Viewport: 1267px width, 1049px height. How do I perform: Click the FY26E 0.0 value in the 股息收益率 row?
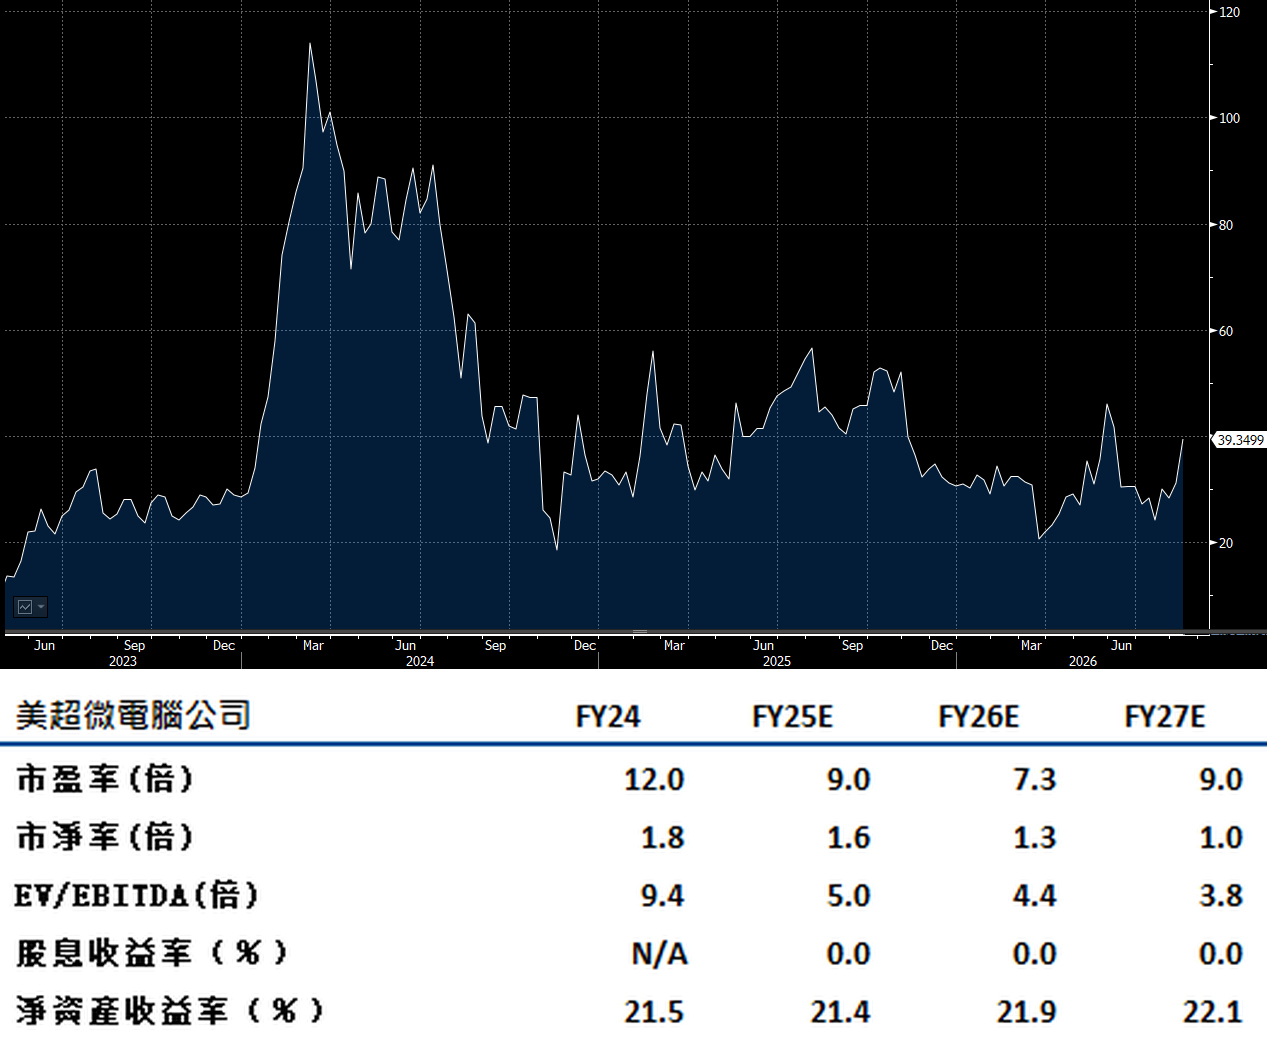coord(1035,953)
